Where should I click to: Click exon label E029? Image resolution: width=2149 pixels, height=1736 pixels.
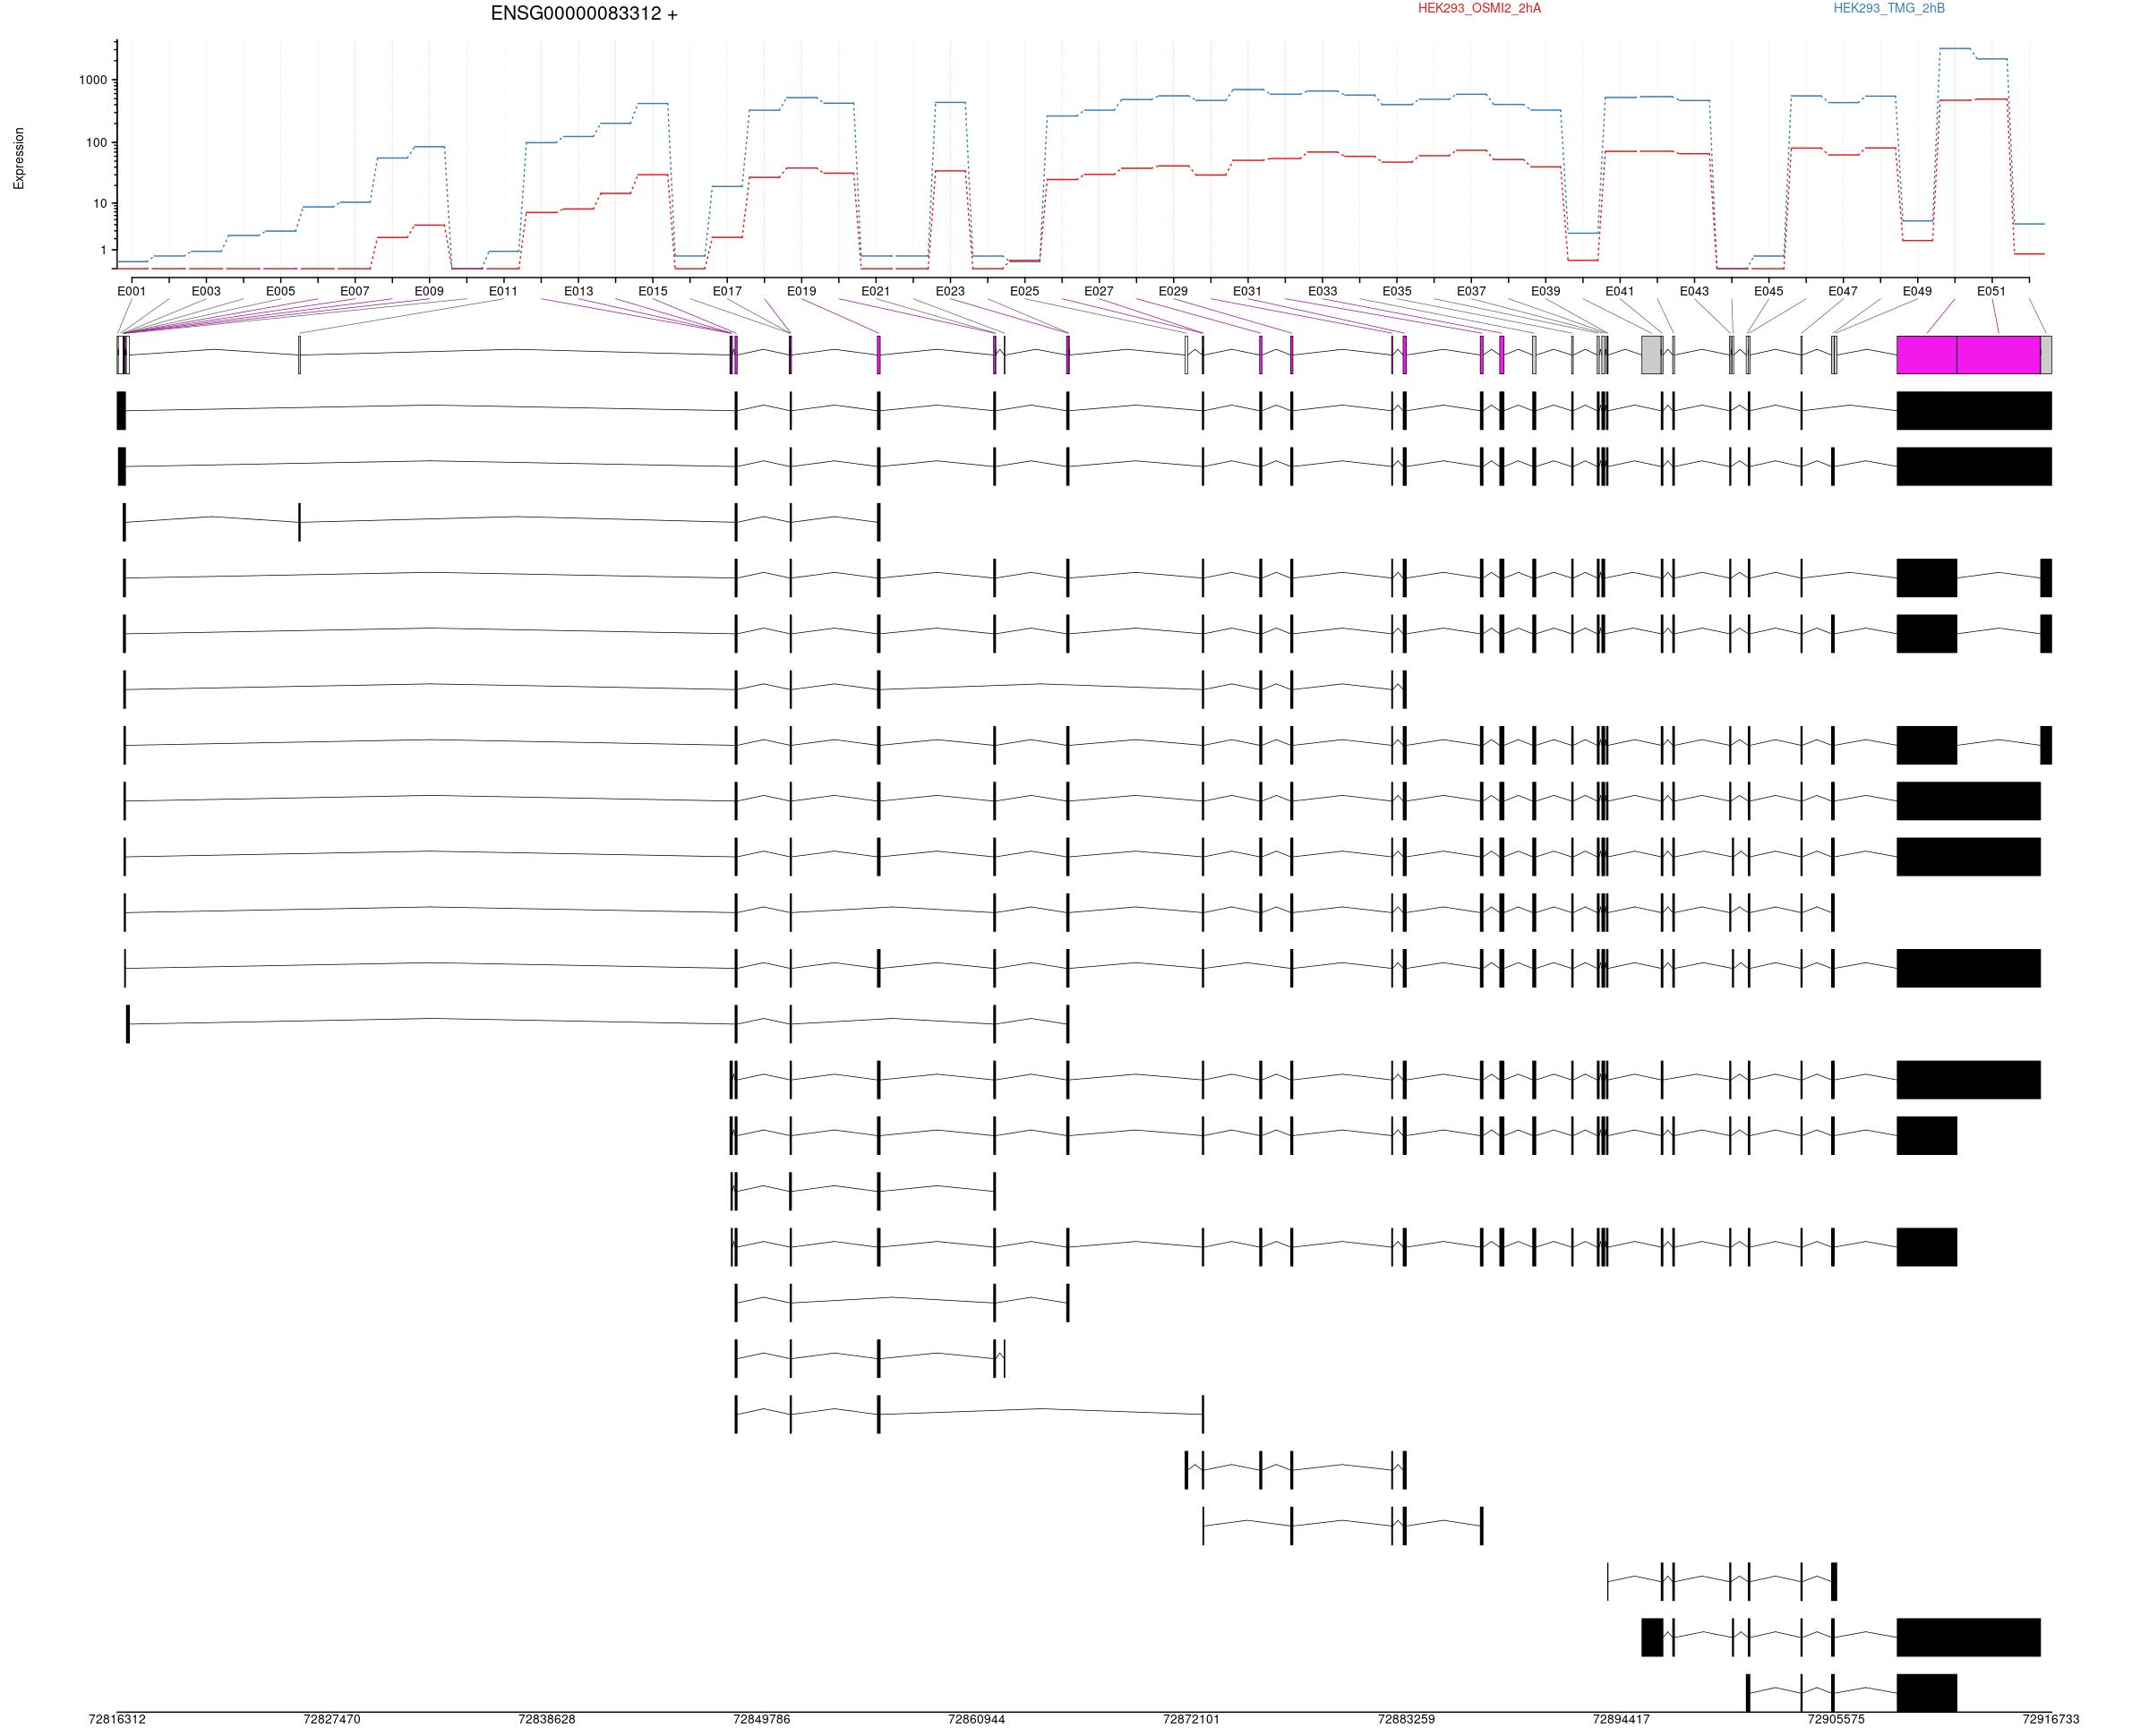(1174, 292)
